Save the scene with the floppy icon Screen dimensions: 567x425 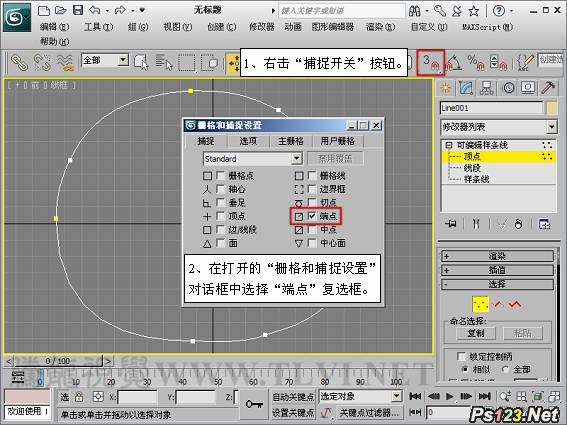[78, 10]
